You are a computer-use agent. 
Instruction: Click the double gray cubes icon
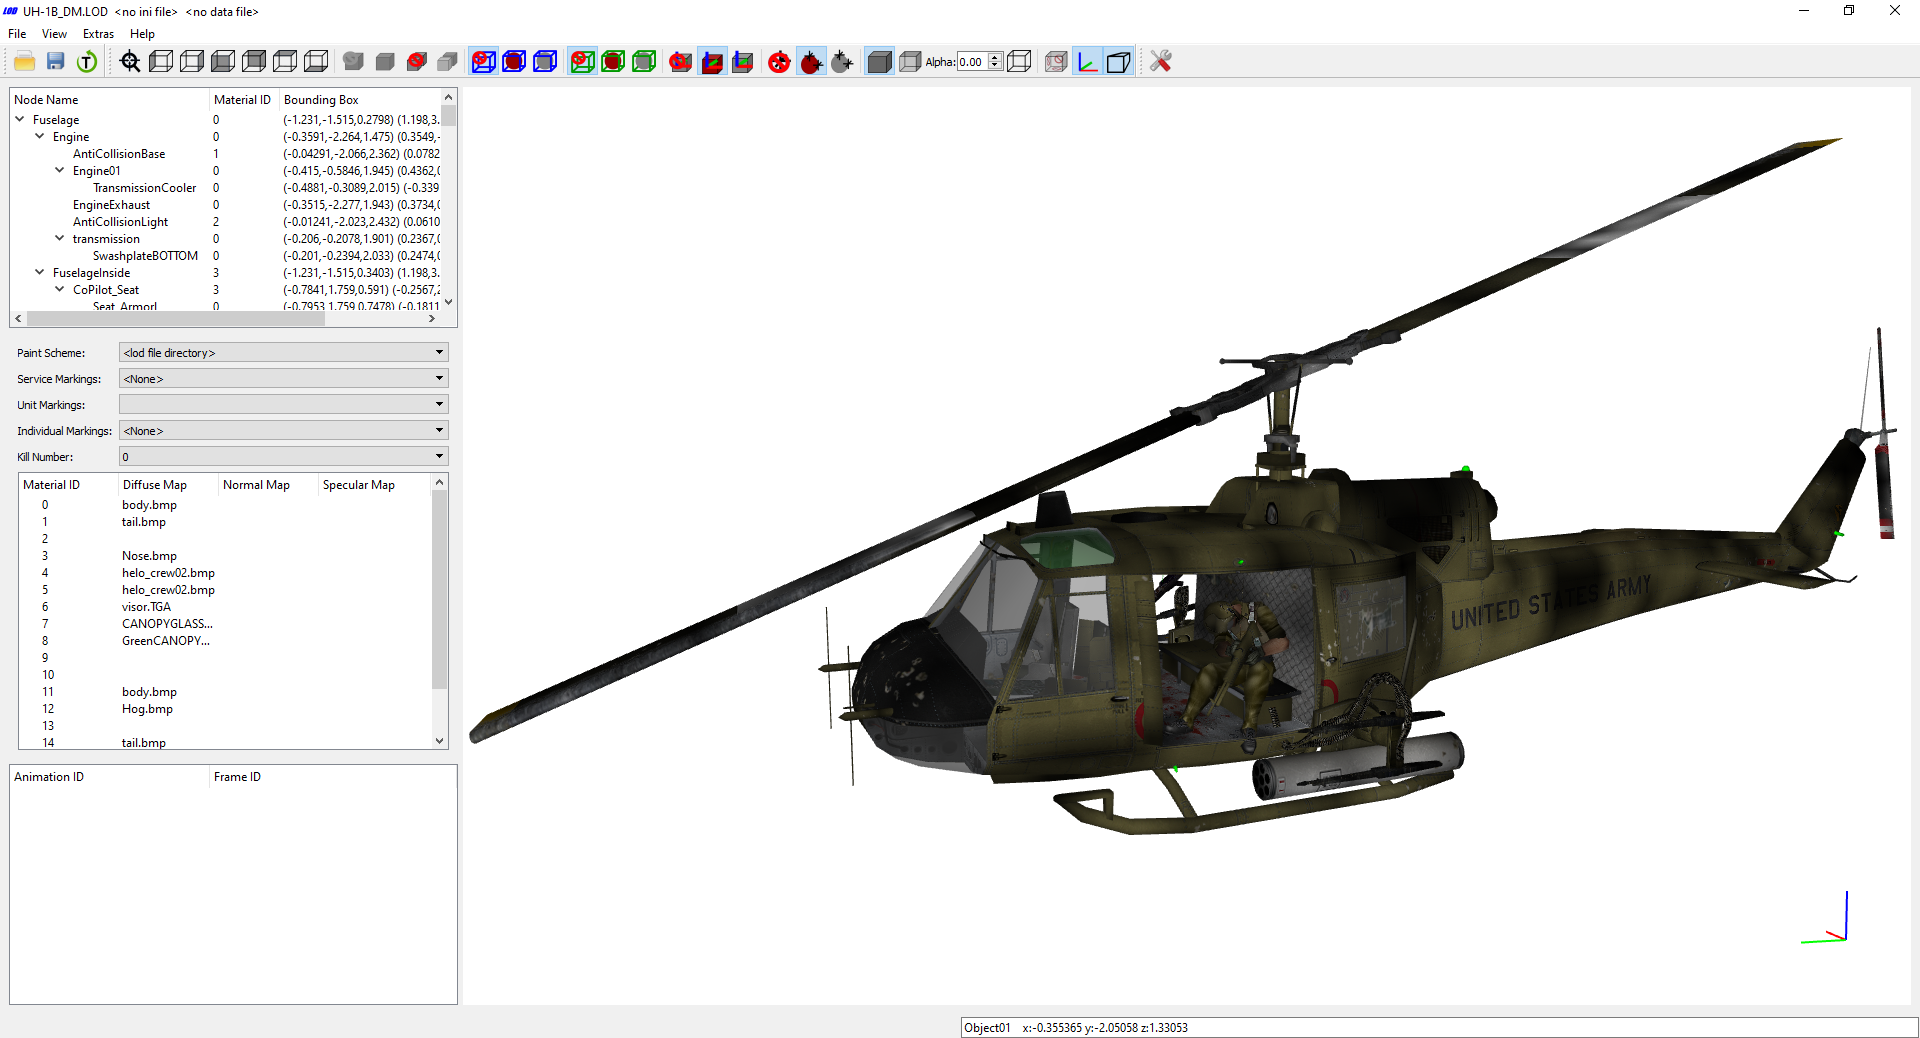coord(448,62)
